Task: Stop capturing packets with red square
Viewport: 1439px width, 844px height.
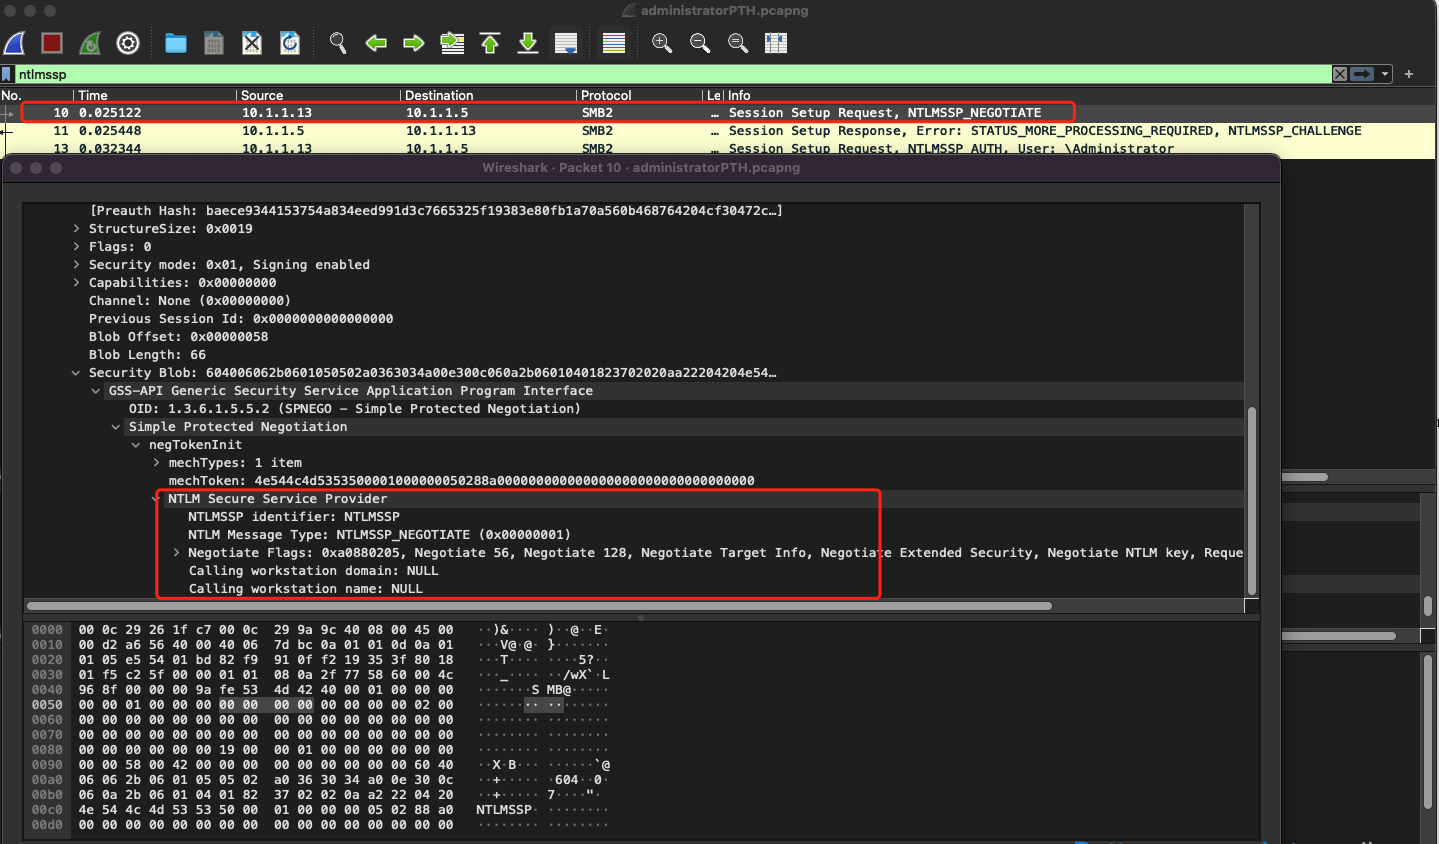Action: pos(52,43)
